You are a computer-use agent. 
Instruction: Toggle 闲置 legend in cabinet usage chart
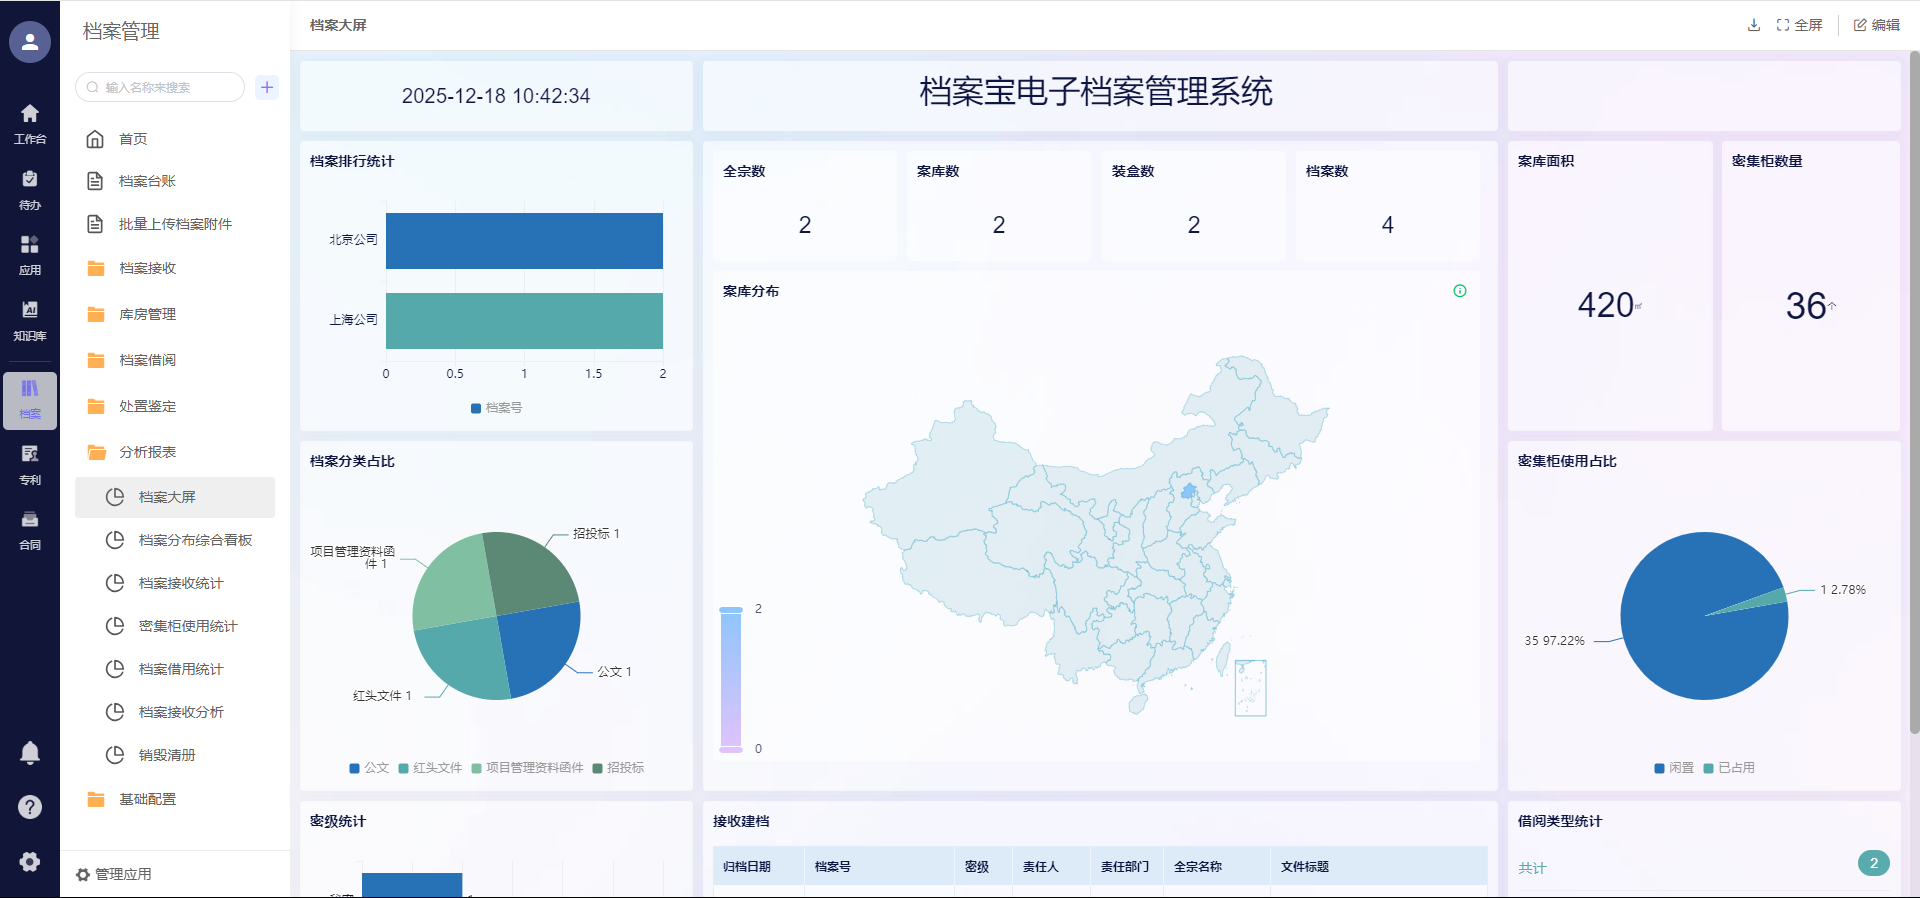coord(1674,768)
